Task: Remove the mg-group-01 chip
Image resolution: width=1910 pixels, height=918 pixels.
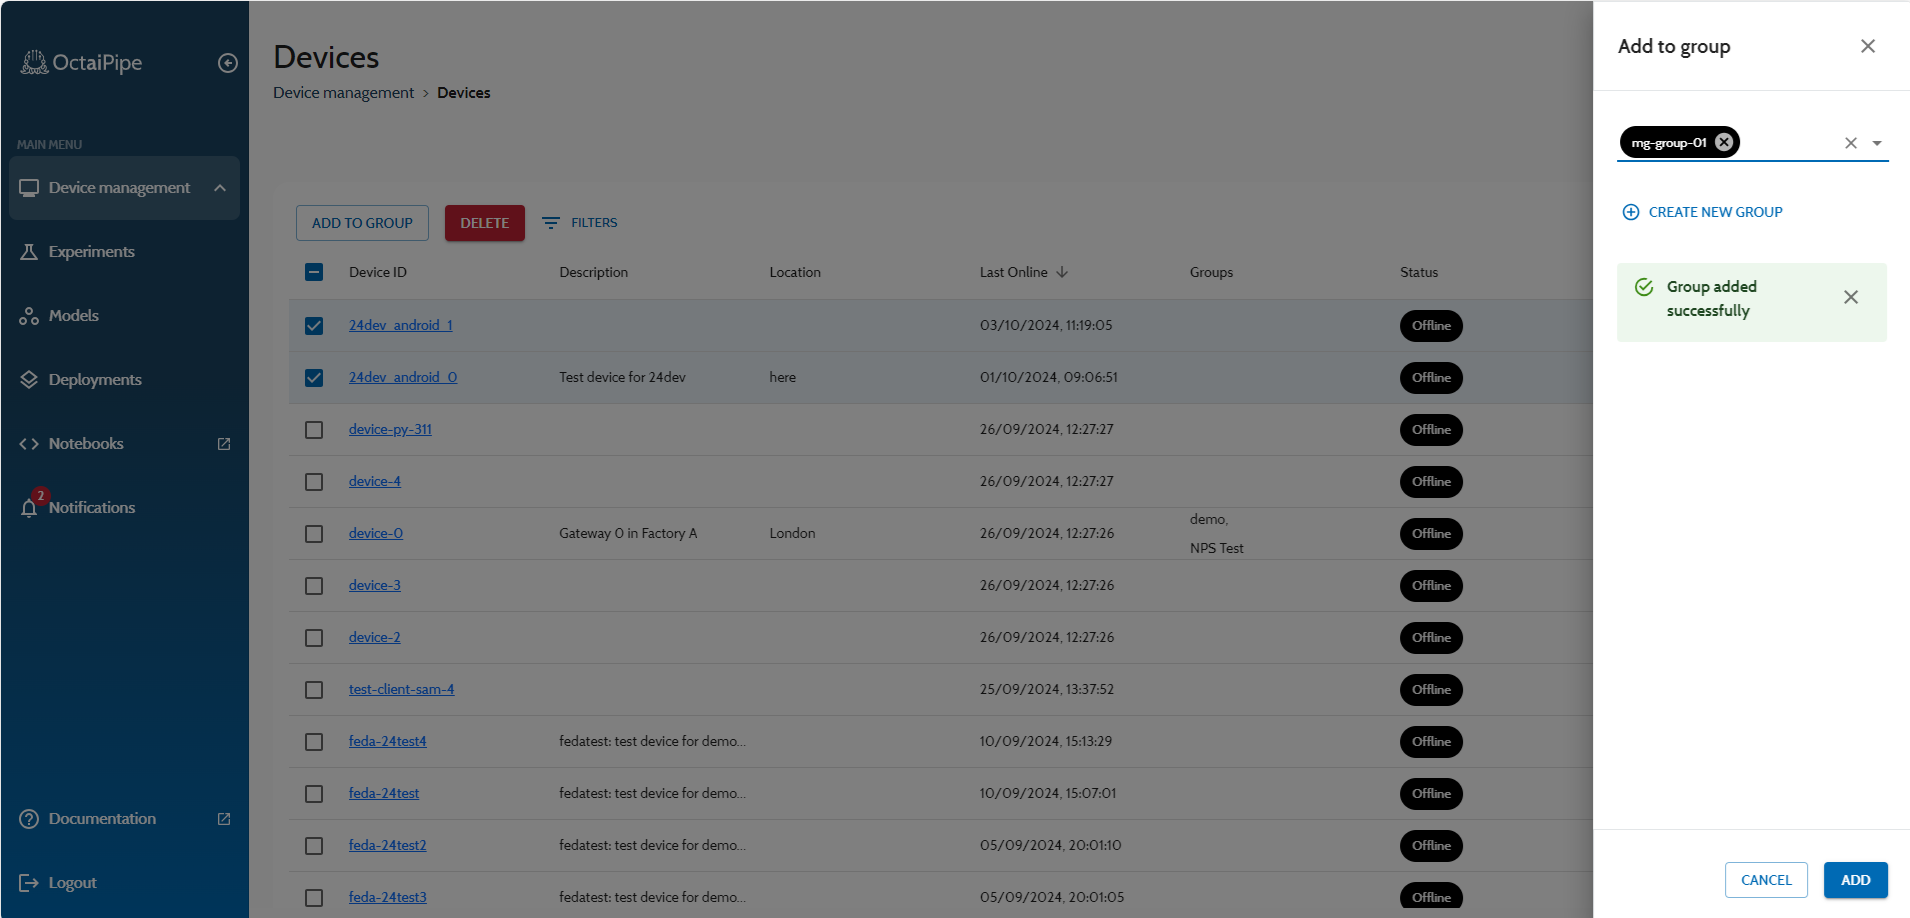Action: point(1724,142)
